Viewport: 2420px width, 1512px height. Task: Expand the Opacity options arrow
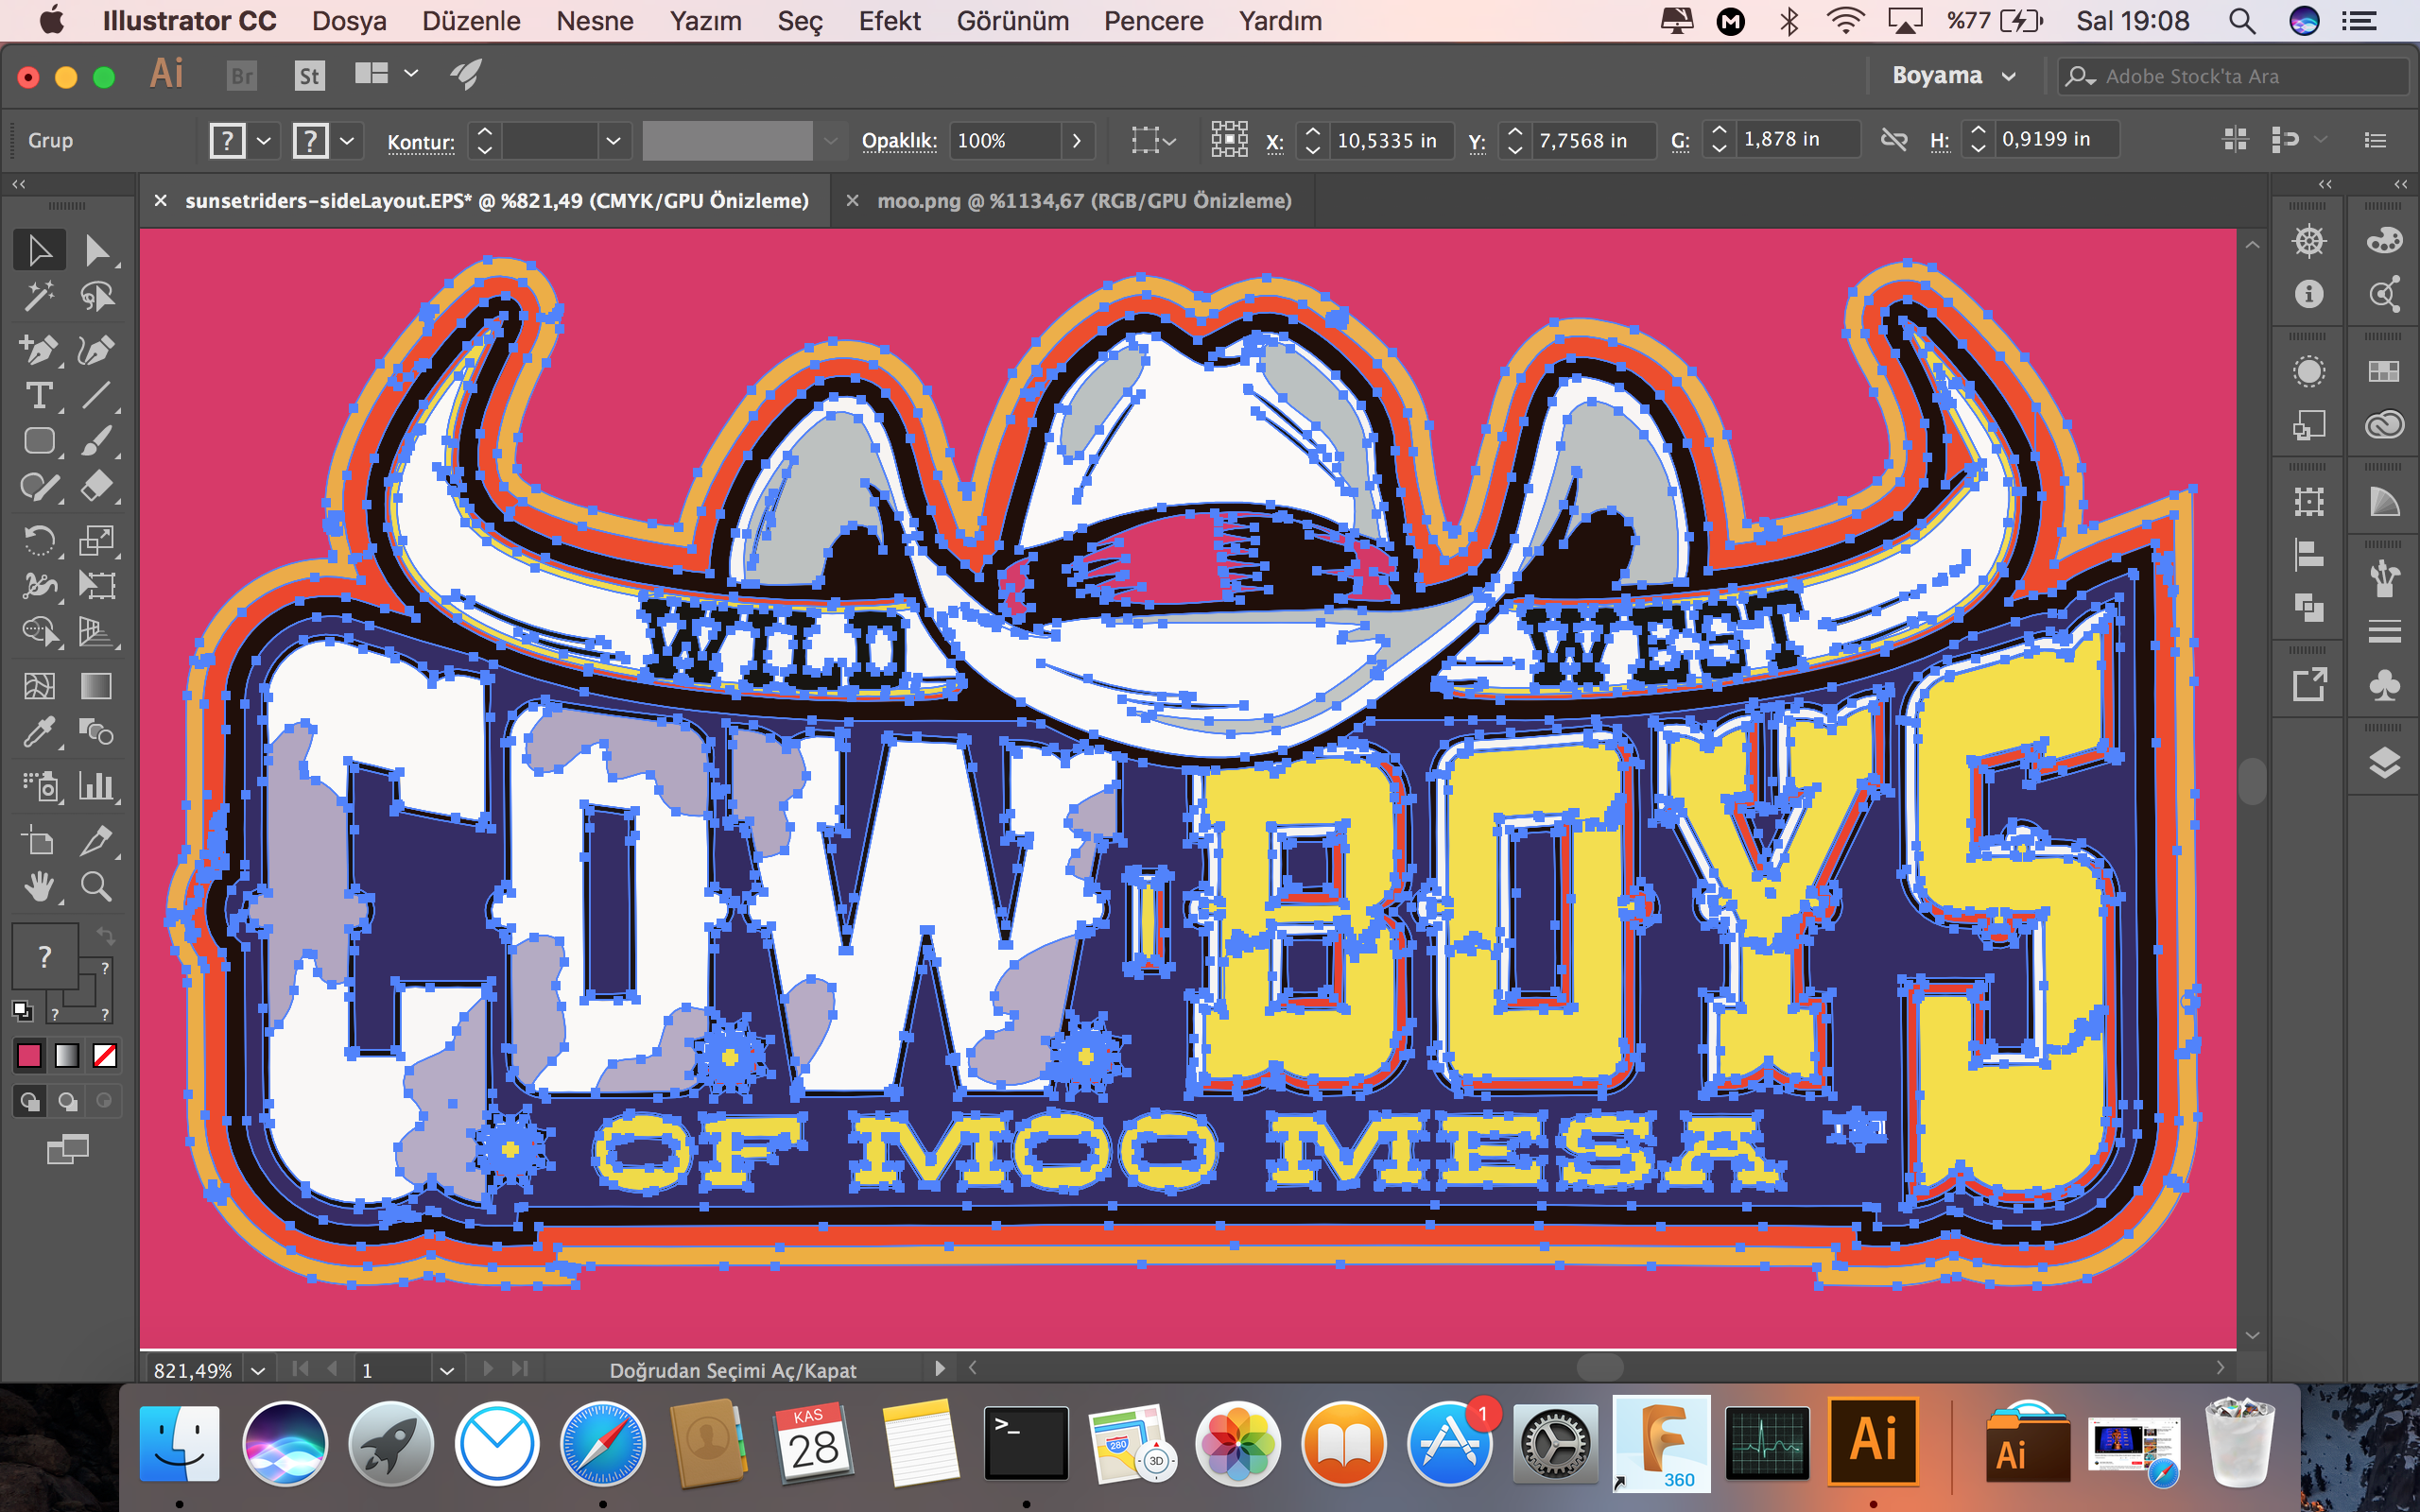point(1077,141)
